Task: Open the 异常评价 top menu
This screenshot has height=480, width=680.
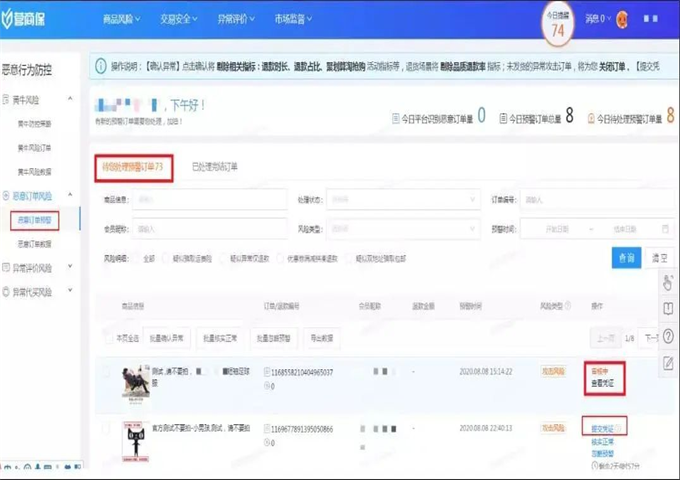Action: click(x=236, y=19)
